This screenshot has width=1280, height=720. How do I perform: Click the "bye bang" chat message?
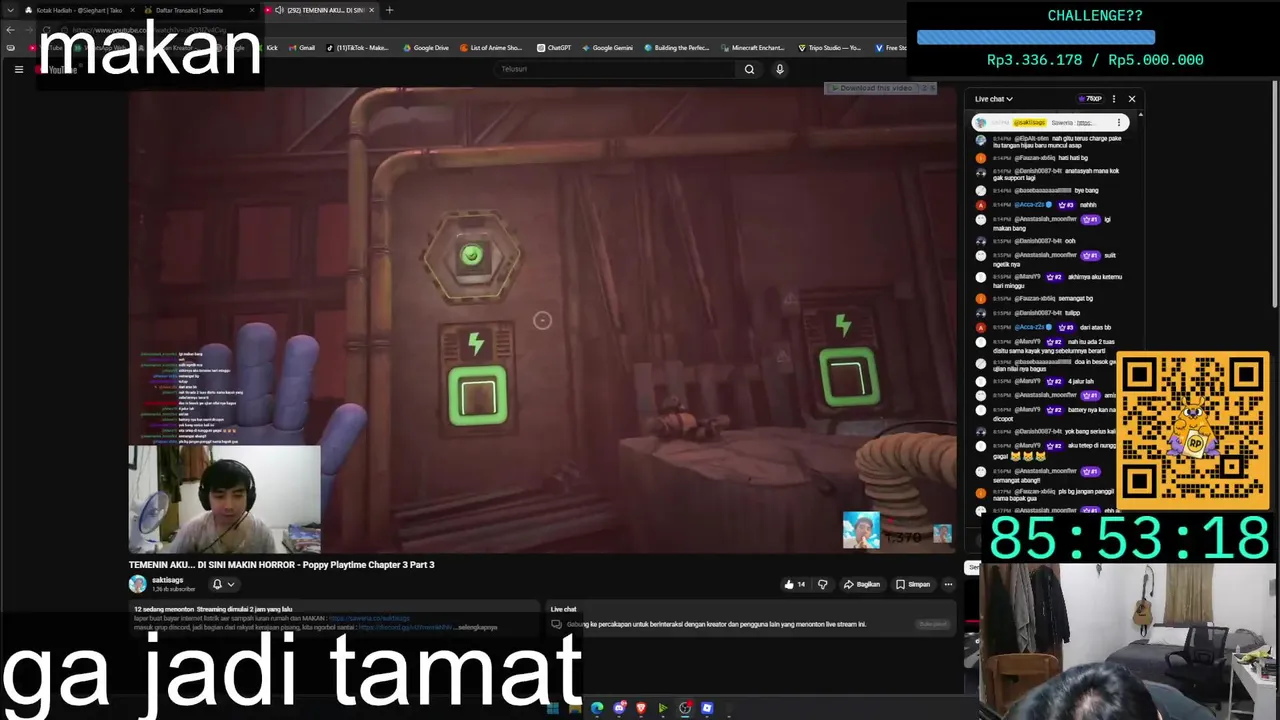pos(1050,190)
